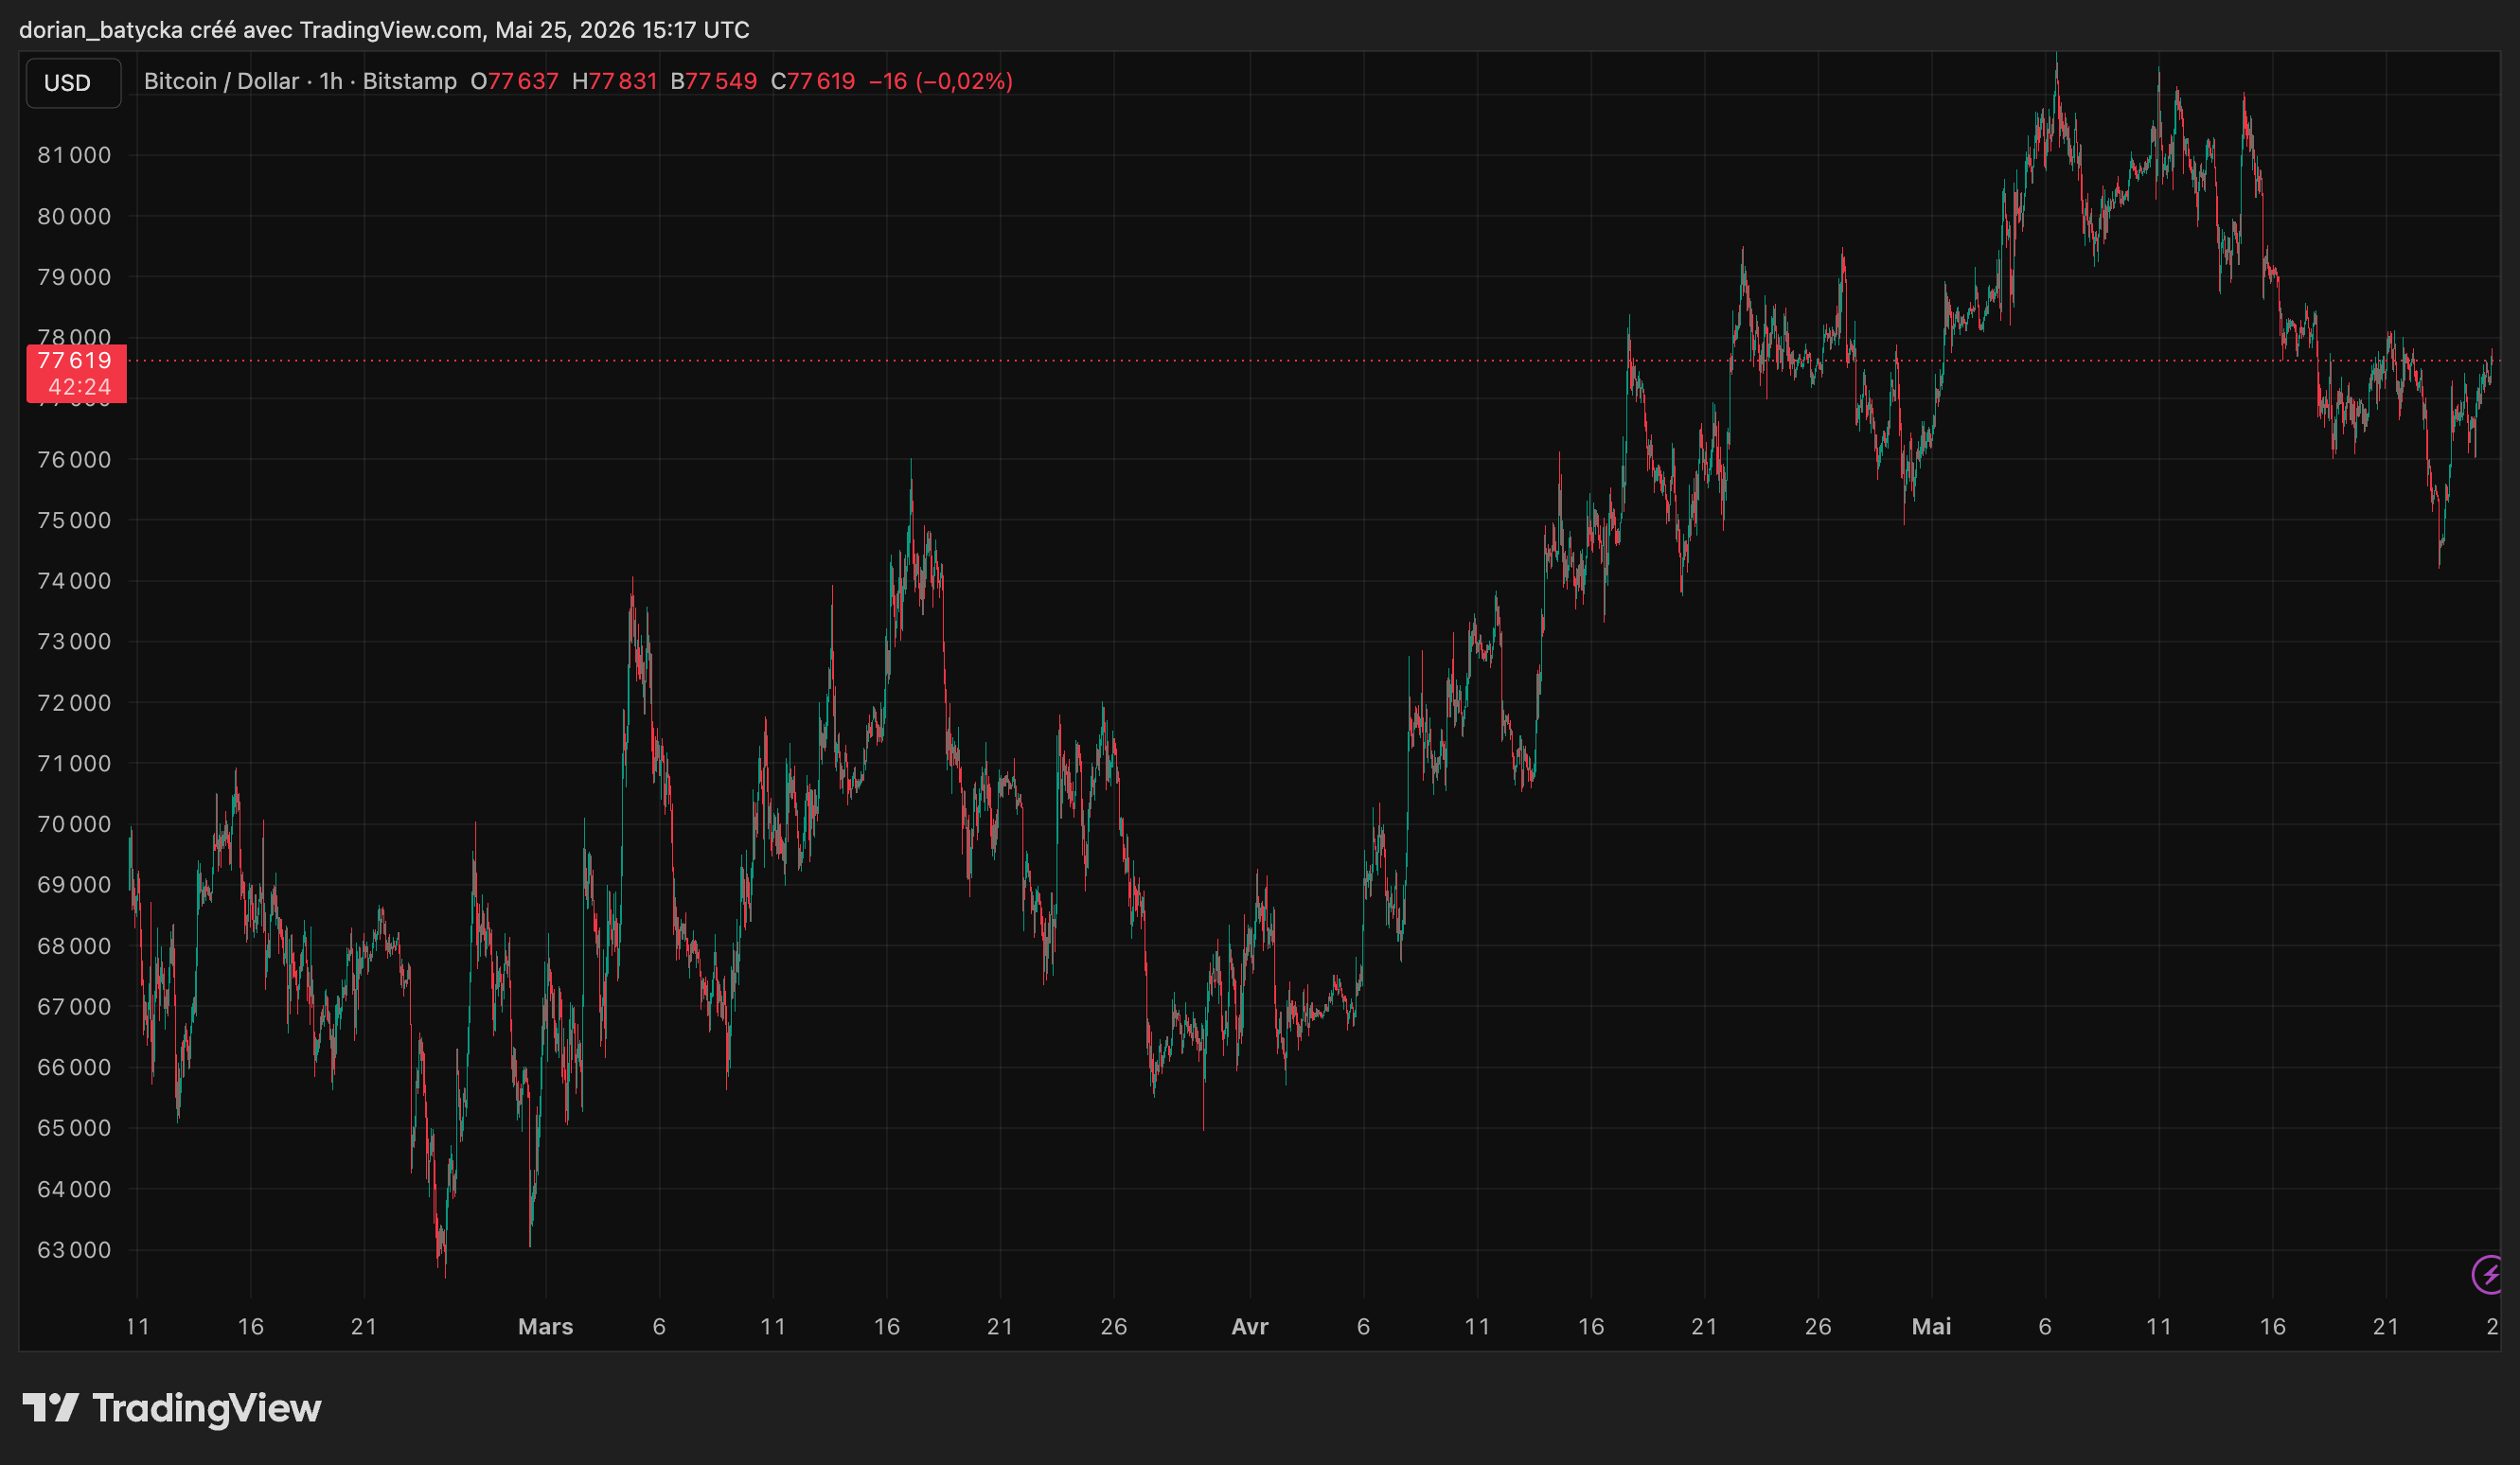Open the USD currency selector
The width and height of the screenshot is (2520, 1465).
tap(73, 82)
